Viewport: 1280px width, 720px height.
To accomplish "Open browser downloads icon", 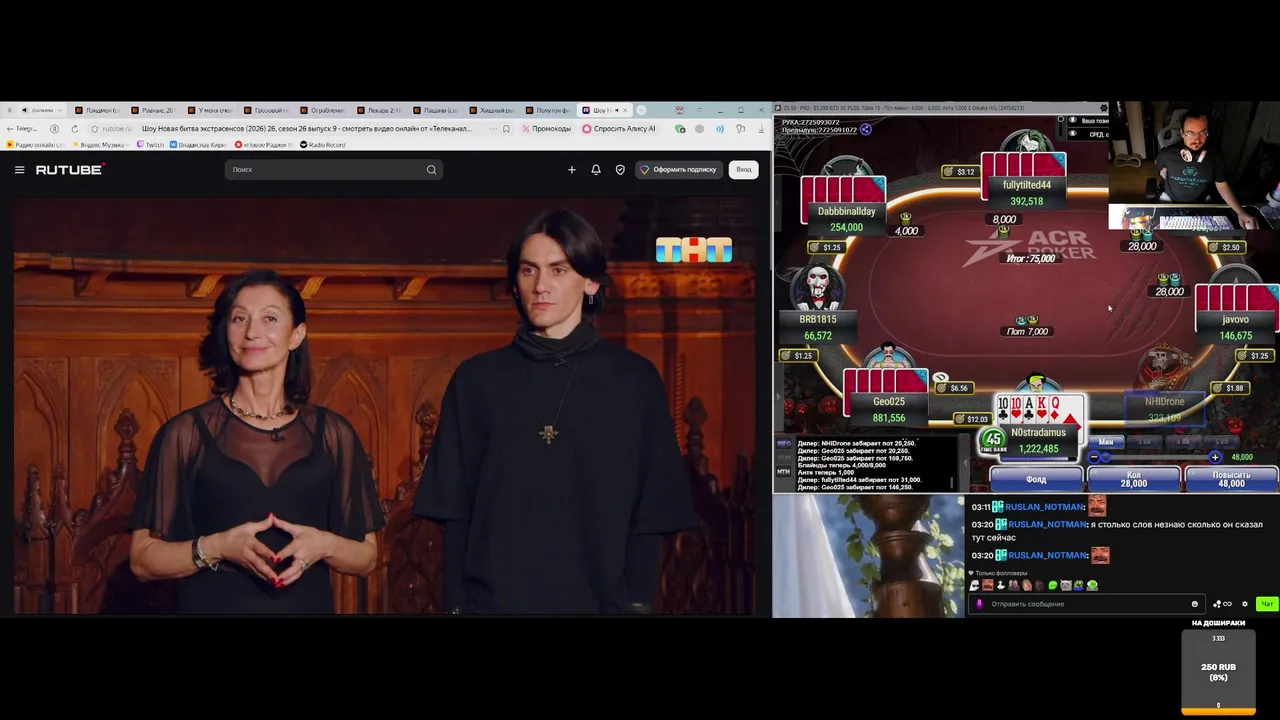I will pyautogui.click(x=761, y=129).
